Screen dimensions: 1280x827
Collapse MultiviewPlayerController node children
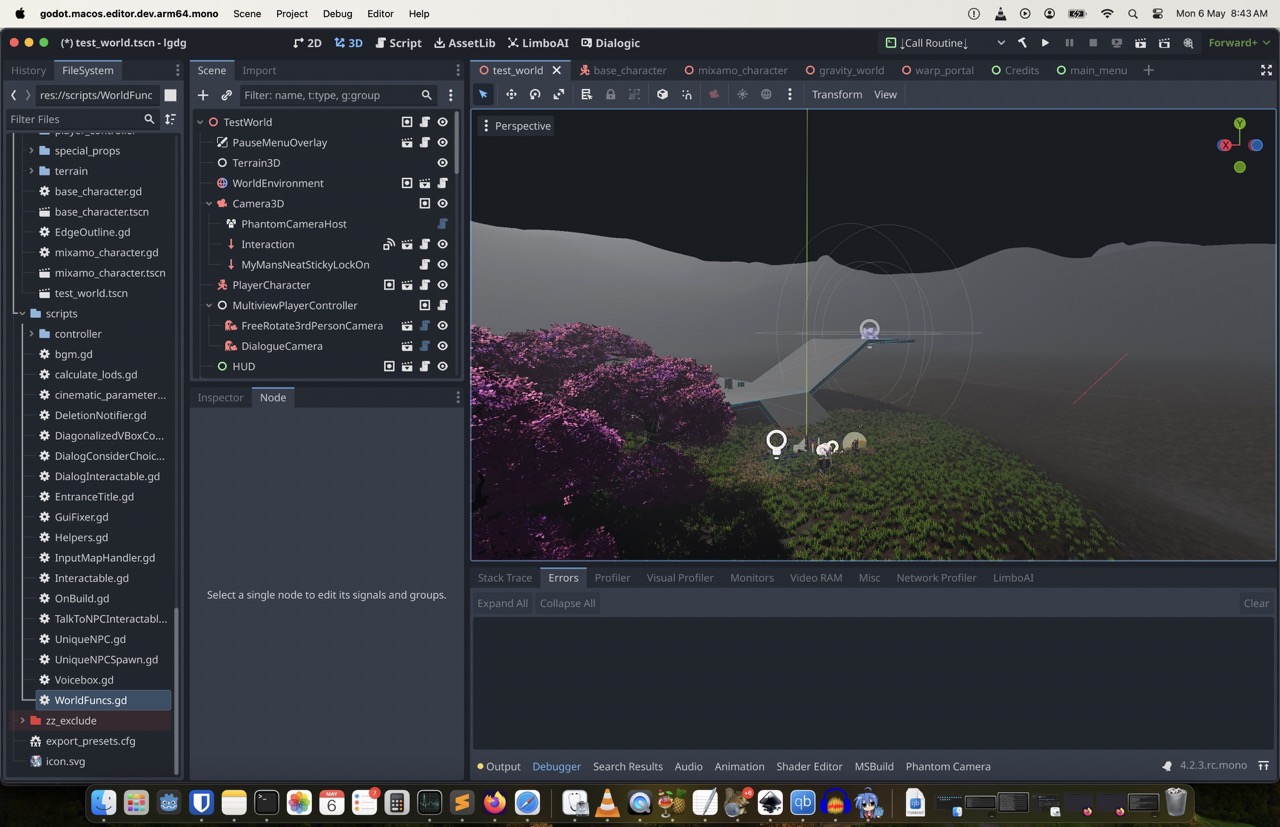coord(209,305)
